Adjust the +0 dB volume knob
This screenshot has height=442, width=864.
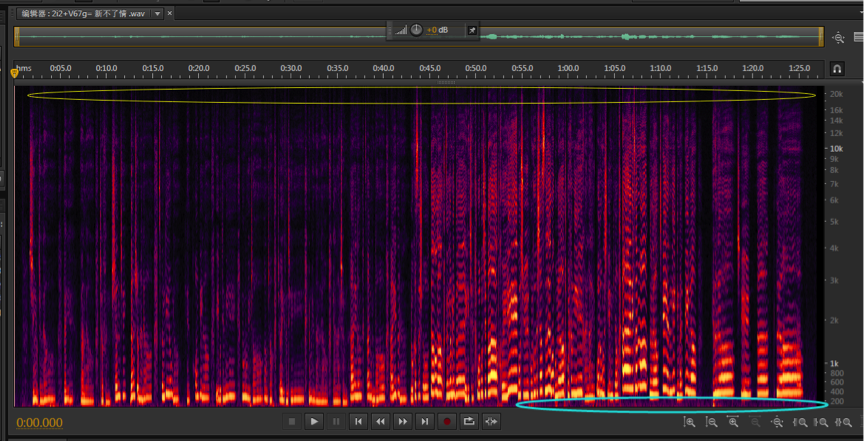[416, 31]
